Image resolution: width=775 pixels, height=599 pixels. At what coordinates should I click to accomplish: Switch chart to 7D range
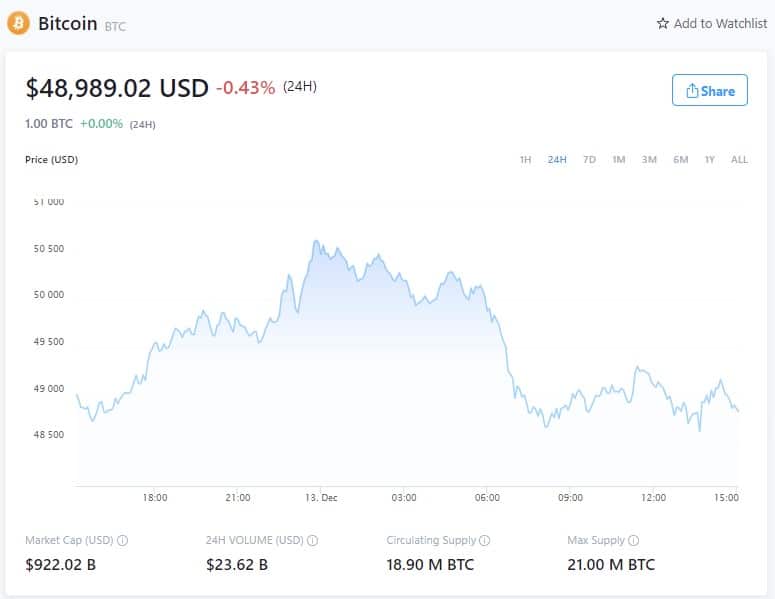pyautogui.click(x=589, y=160)
